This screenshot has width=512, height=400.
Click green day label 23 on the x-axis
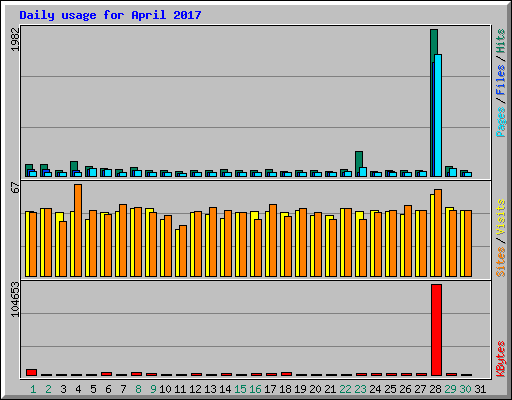[360, 389]
